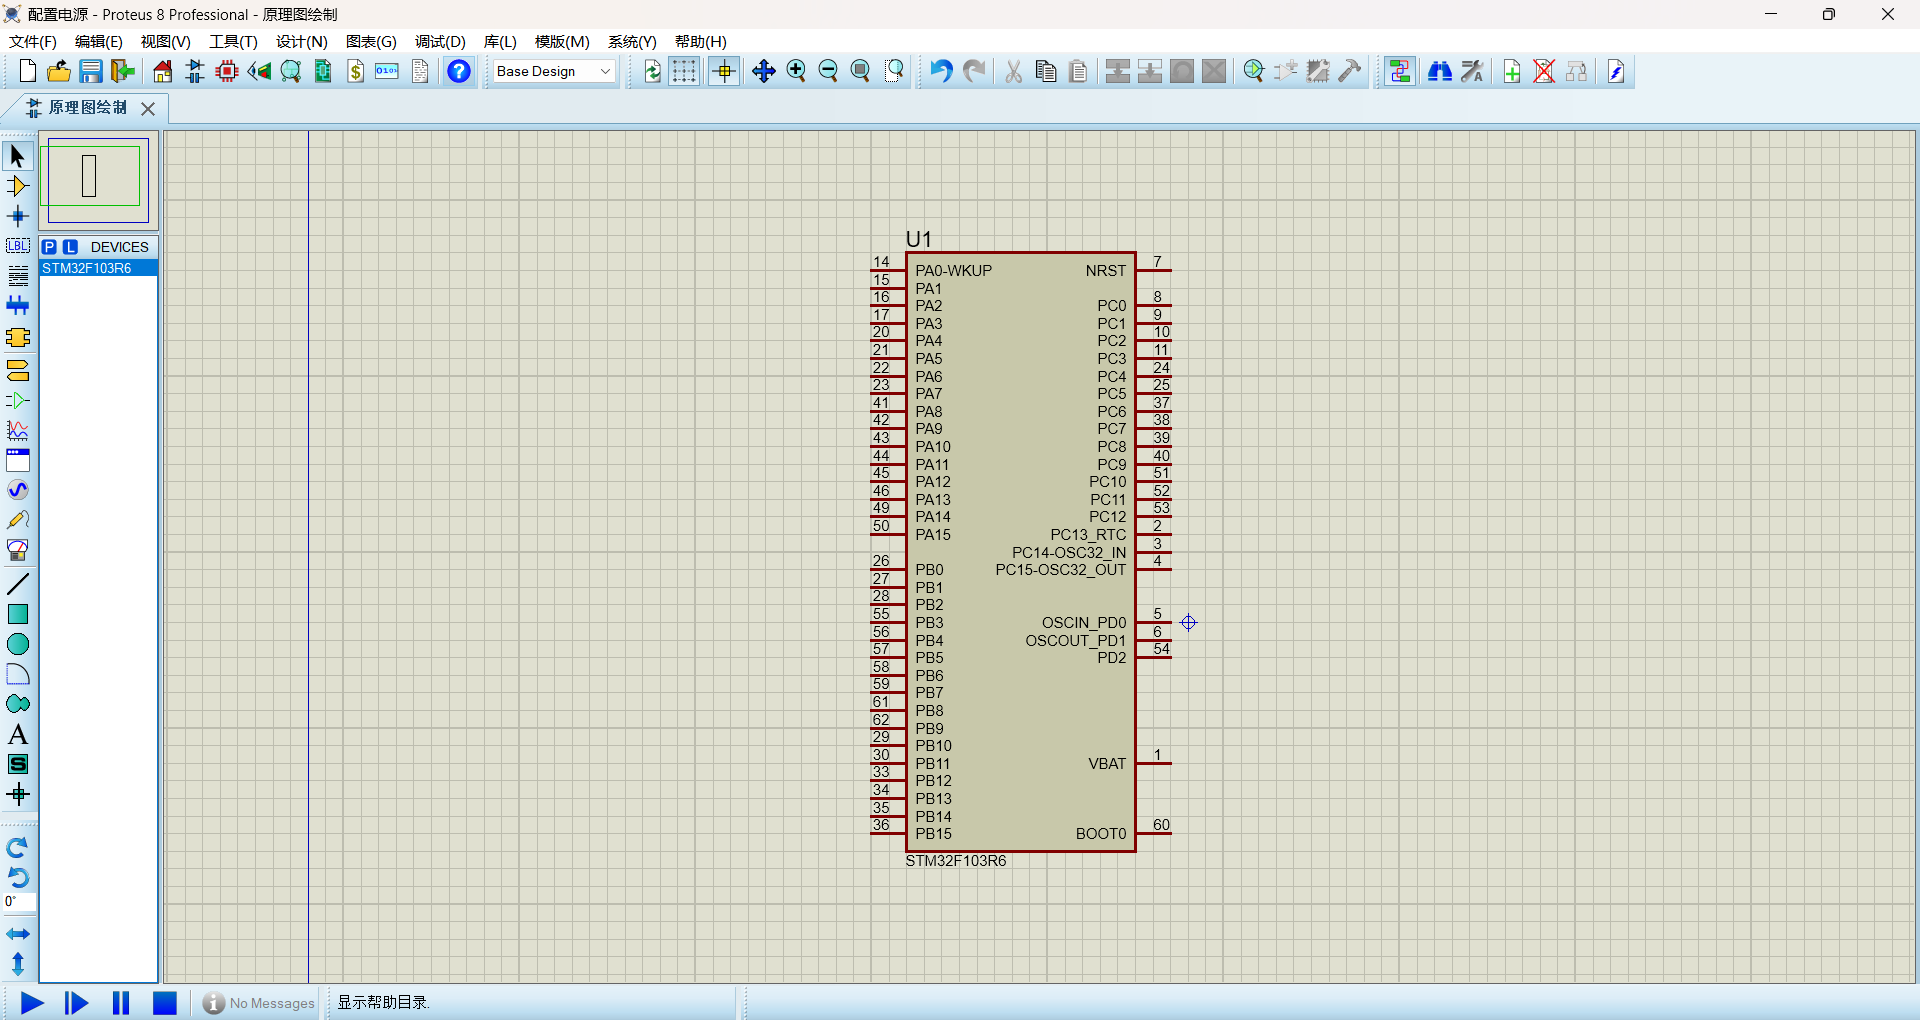The image size is (1920, 1020).
Task: Select the 2D Closed Path tool
Action: coord(18,704)
